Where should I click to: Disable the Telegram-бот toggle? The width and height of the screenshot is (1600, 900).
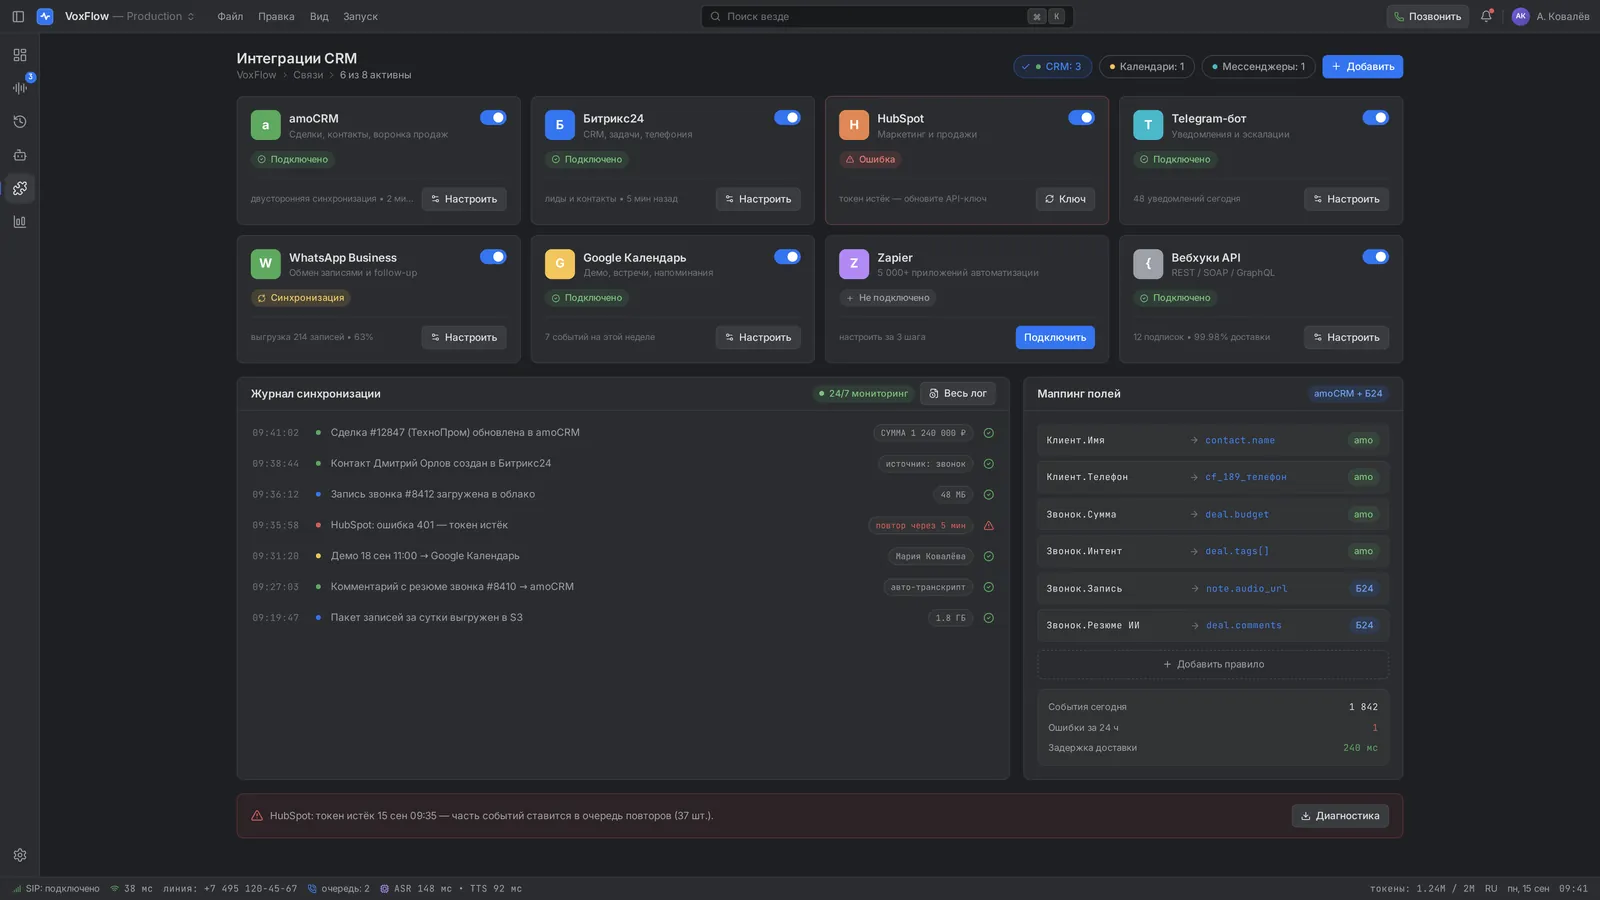[x=1375, y=118]
